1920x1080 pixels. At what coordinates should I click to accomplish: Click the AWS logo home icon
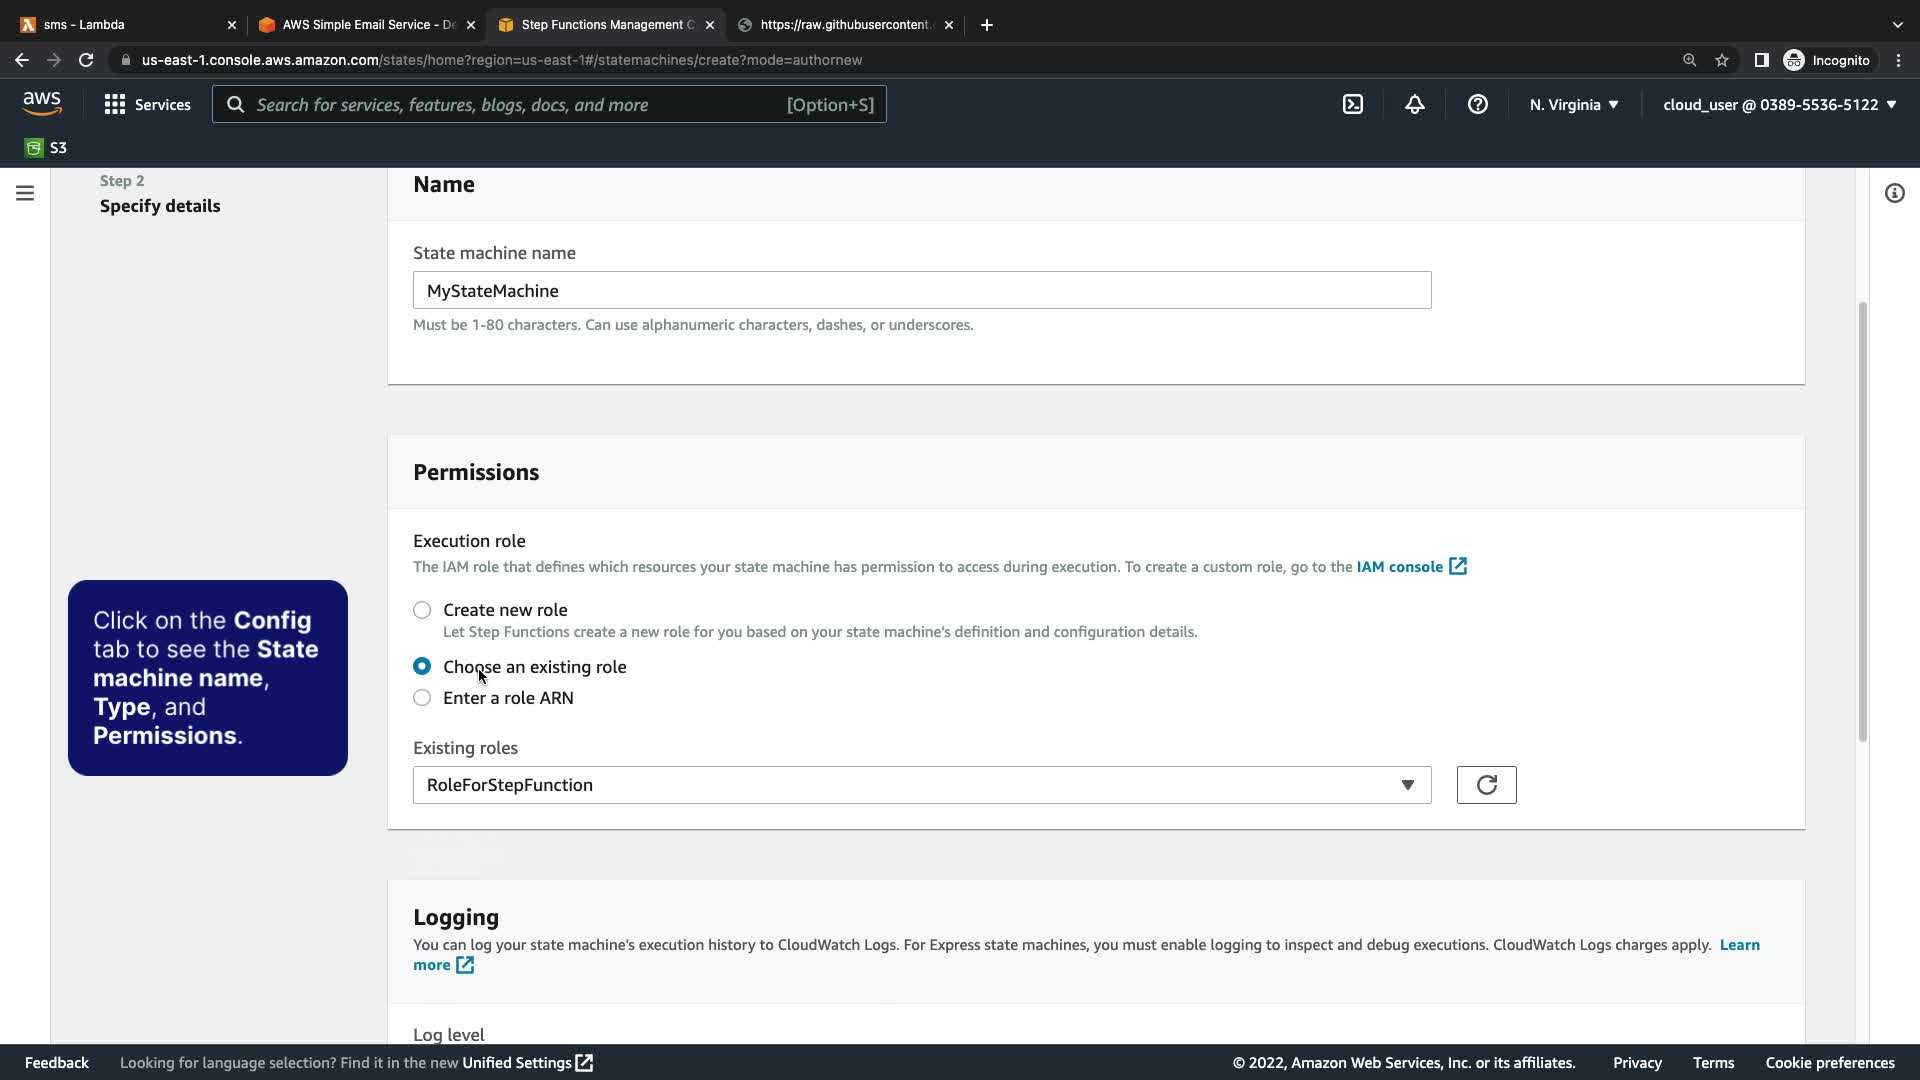pos(42,103)
